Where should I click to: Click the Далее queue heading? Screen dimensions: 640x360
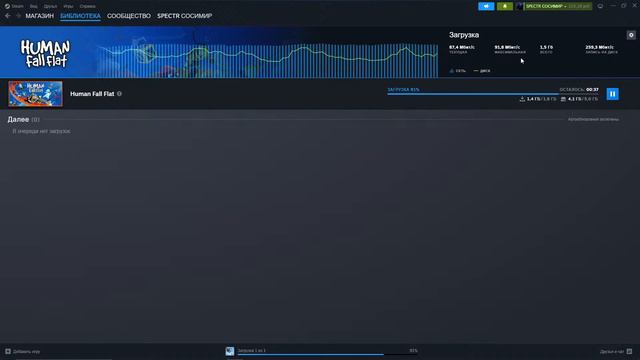18,120
